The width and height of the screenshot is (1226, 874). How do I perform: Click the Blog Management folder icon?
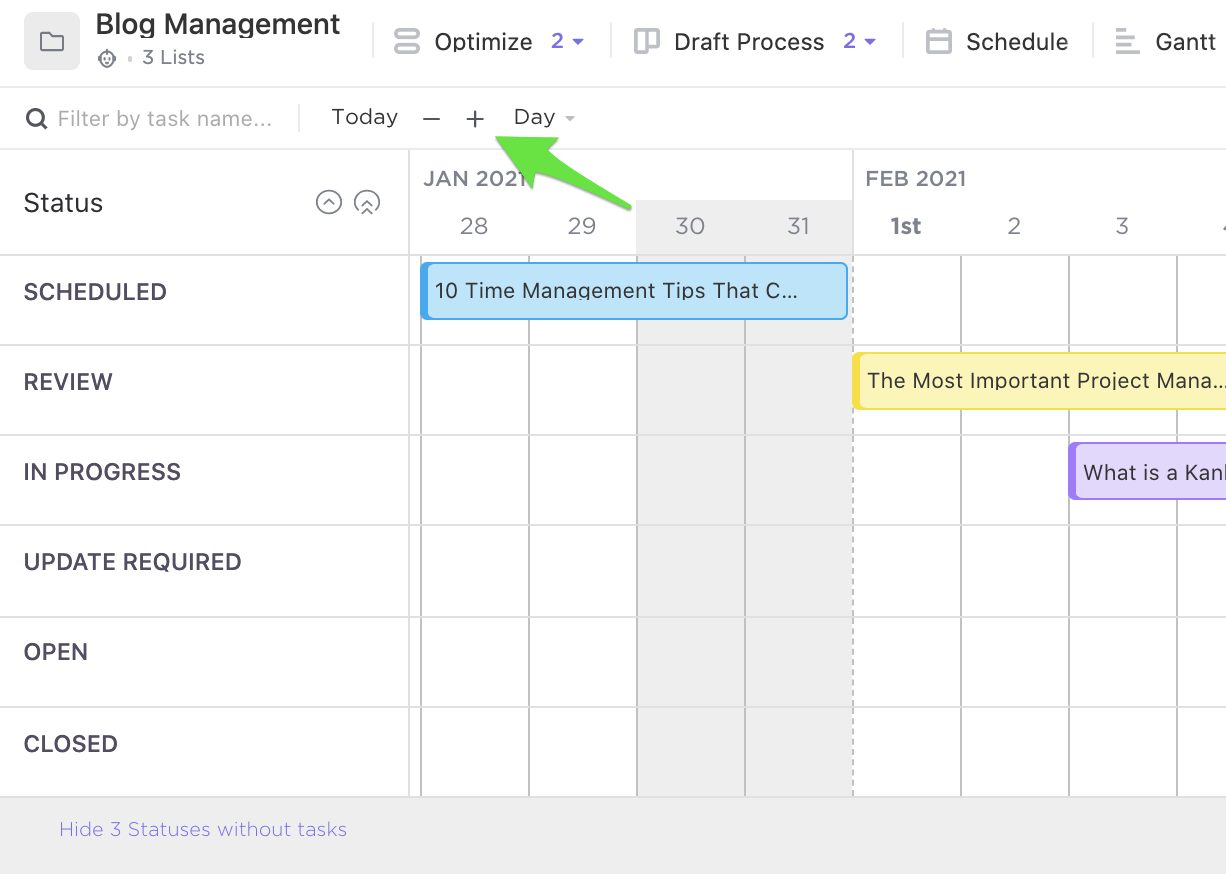52,42
